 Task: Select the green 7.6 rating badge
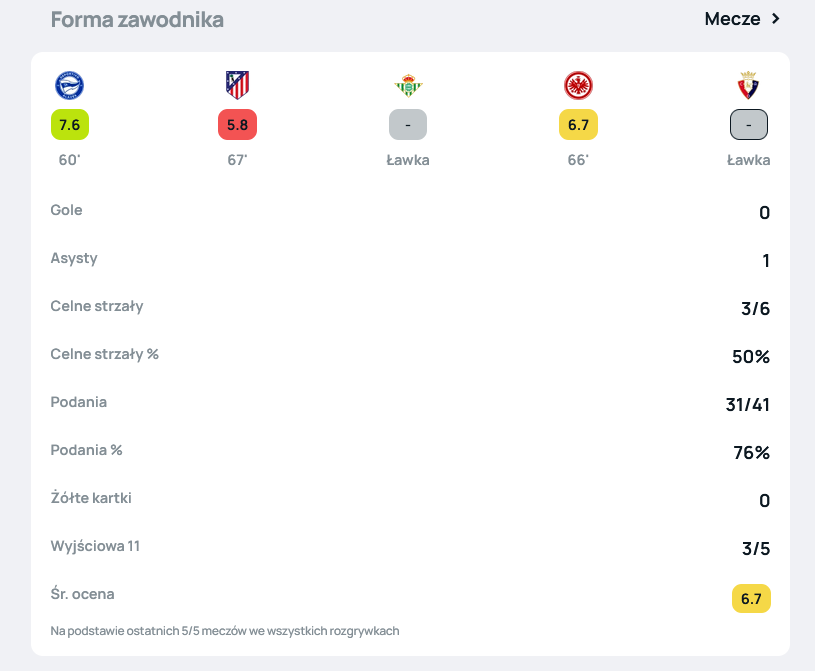(69, 125)
